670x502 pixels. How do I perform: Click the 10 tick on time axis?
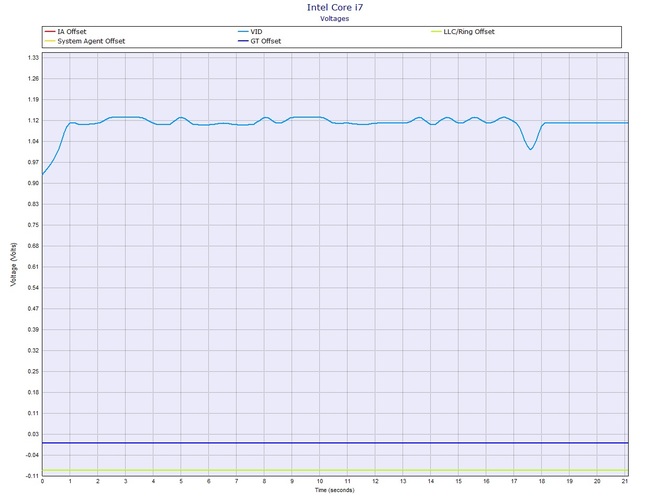tap(320, 481)
